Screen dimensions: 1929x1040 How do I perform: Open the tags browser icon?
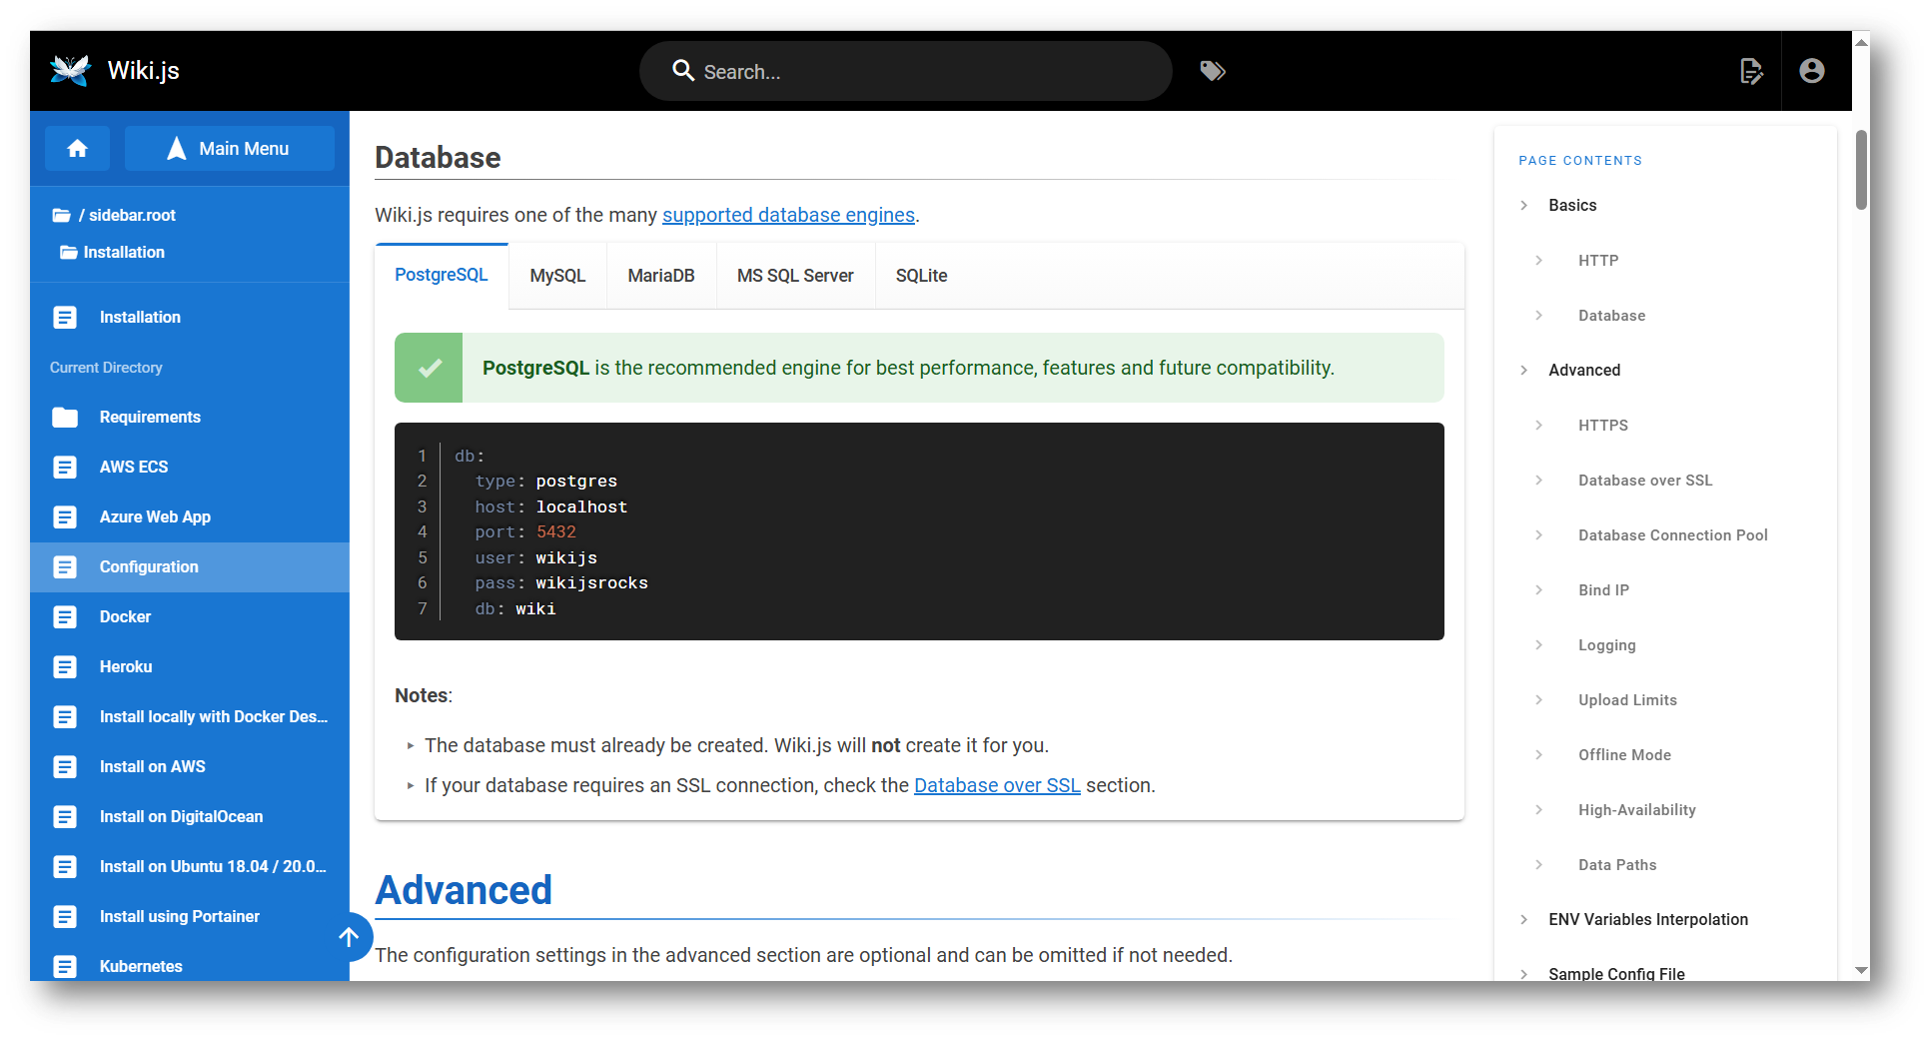(1212, 71)
